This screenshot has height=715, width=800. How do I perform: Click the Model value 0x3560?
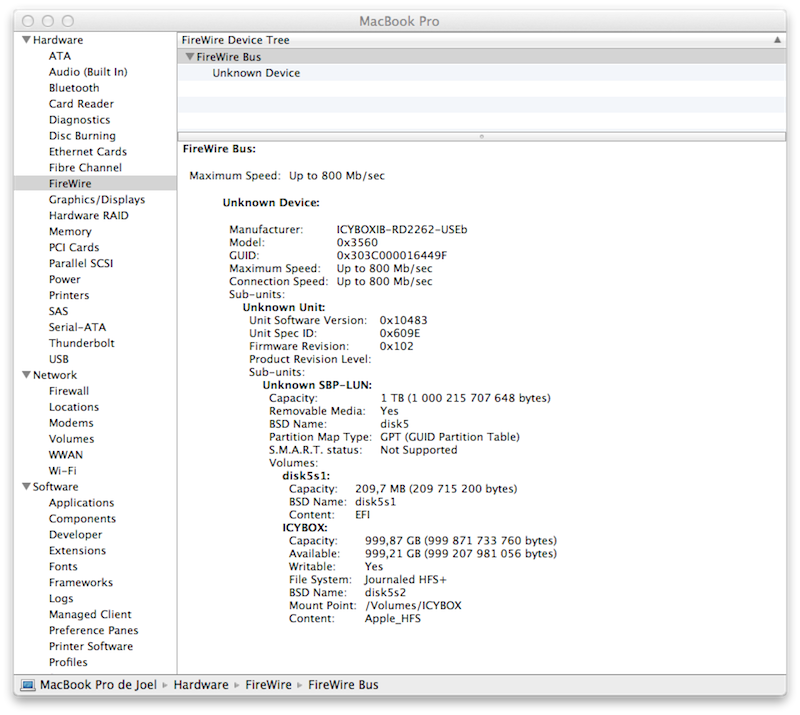(357, 242)
